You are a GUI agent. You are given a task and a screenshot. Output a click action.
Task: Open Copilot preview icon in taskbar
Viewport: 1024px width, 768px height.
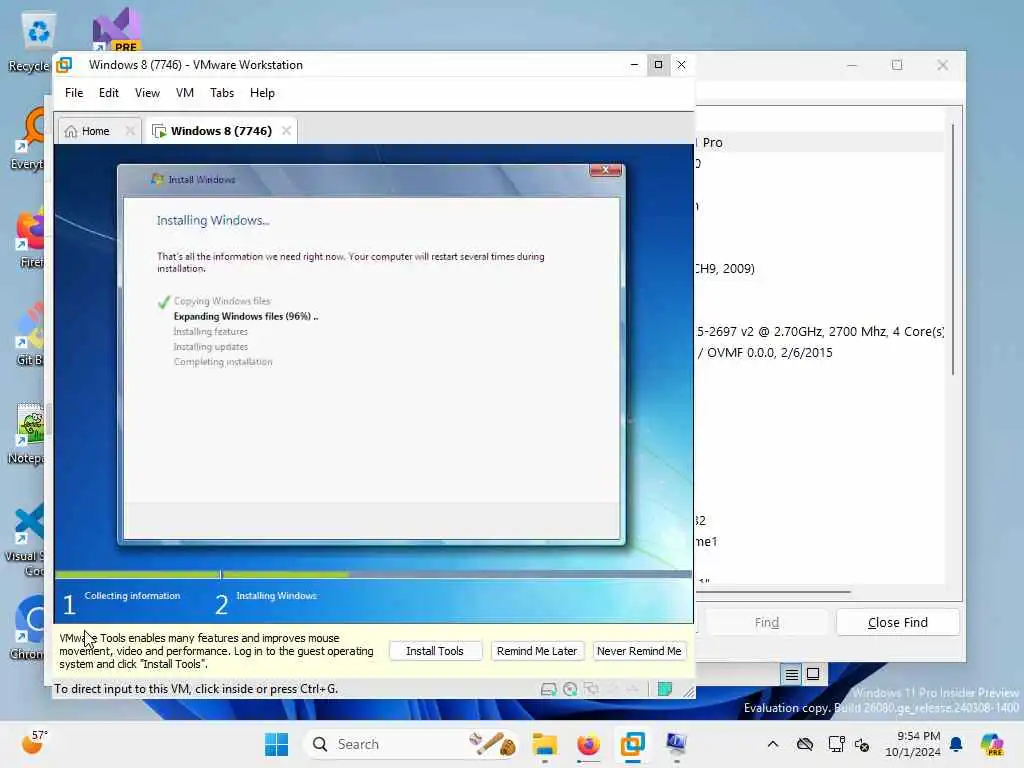pos(991,744)
